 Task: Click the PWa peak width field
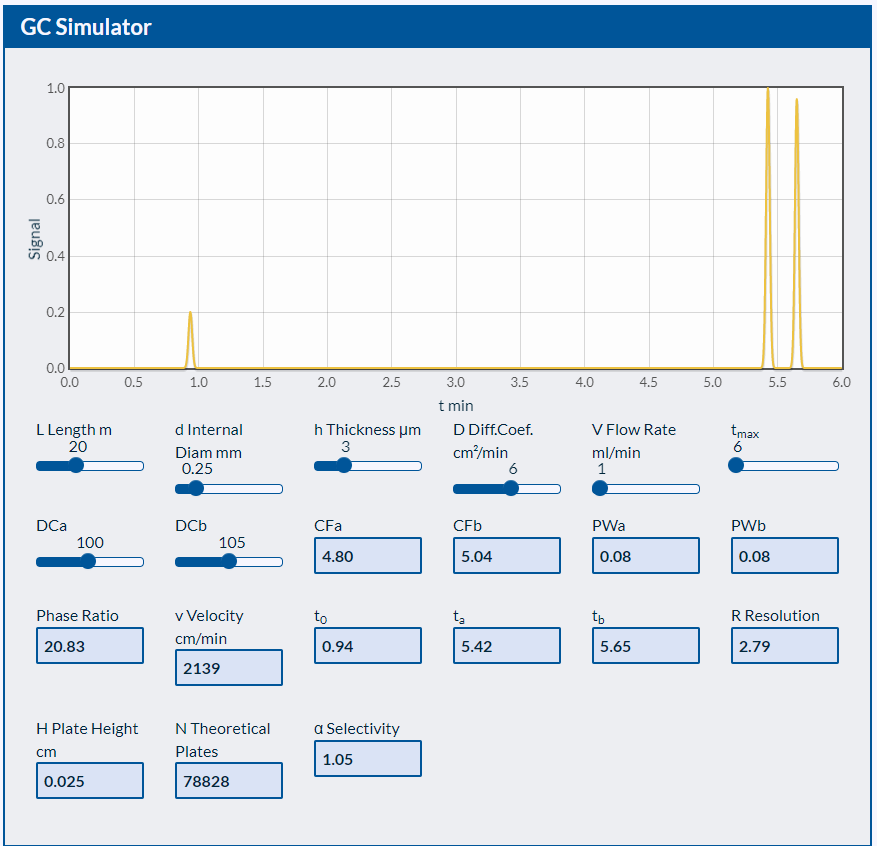tap(645, 555)
